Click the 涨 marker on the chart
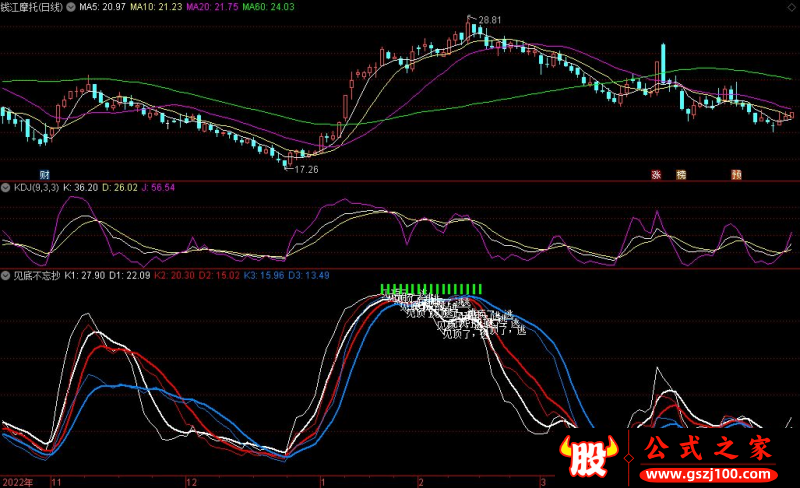The height and width of the screenshot is (488, 800). [x=657, y=174]
